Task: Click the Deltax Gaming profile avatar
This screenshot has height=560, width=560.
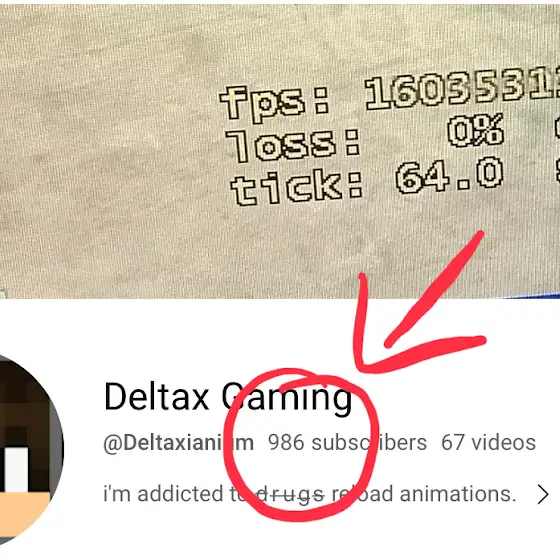Action: (31, 450)
